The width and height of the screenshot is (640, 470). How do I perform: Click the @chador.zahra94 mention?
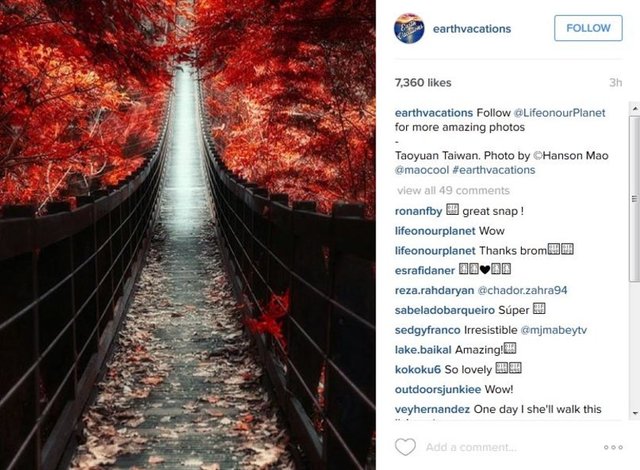522,290
